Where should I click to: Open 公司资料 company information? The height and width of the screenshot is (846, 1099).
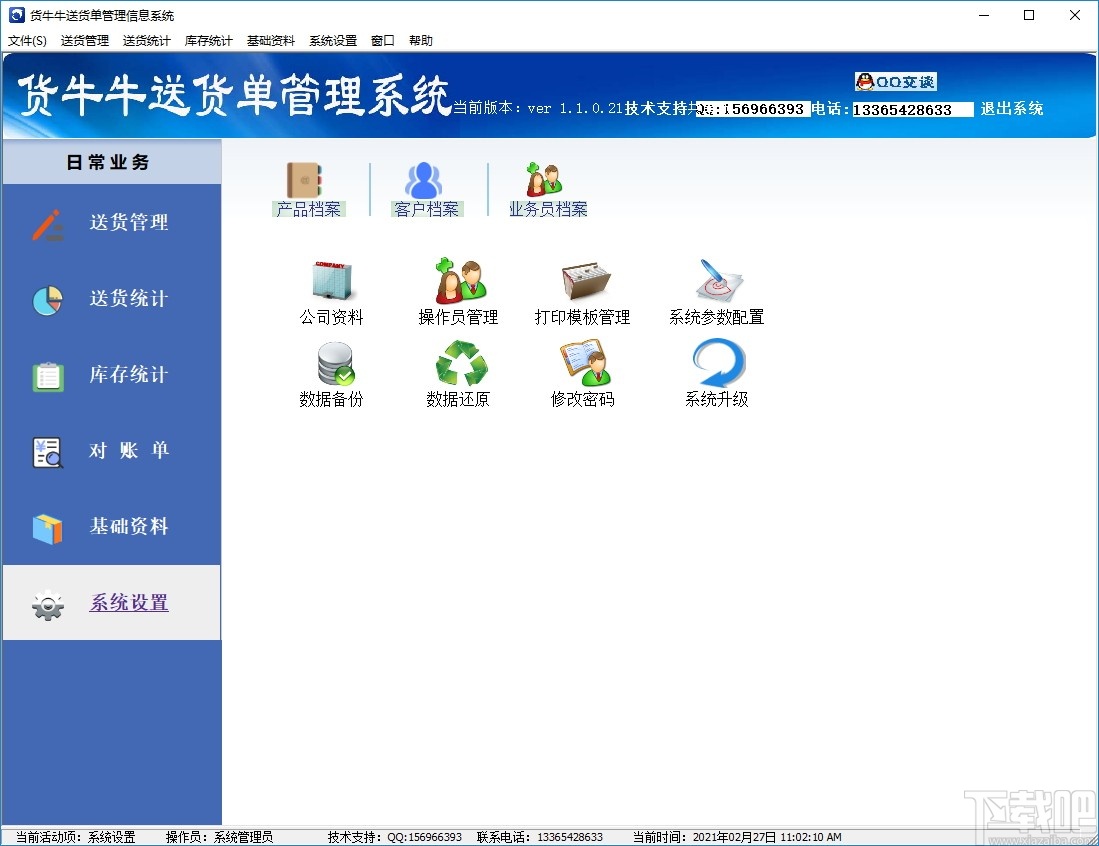pyautogui.click(x=331, y=290)
